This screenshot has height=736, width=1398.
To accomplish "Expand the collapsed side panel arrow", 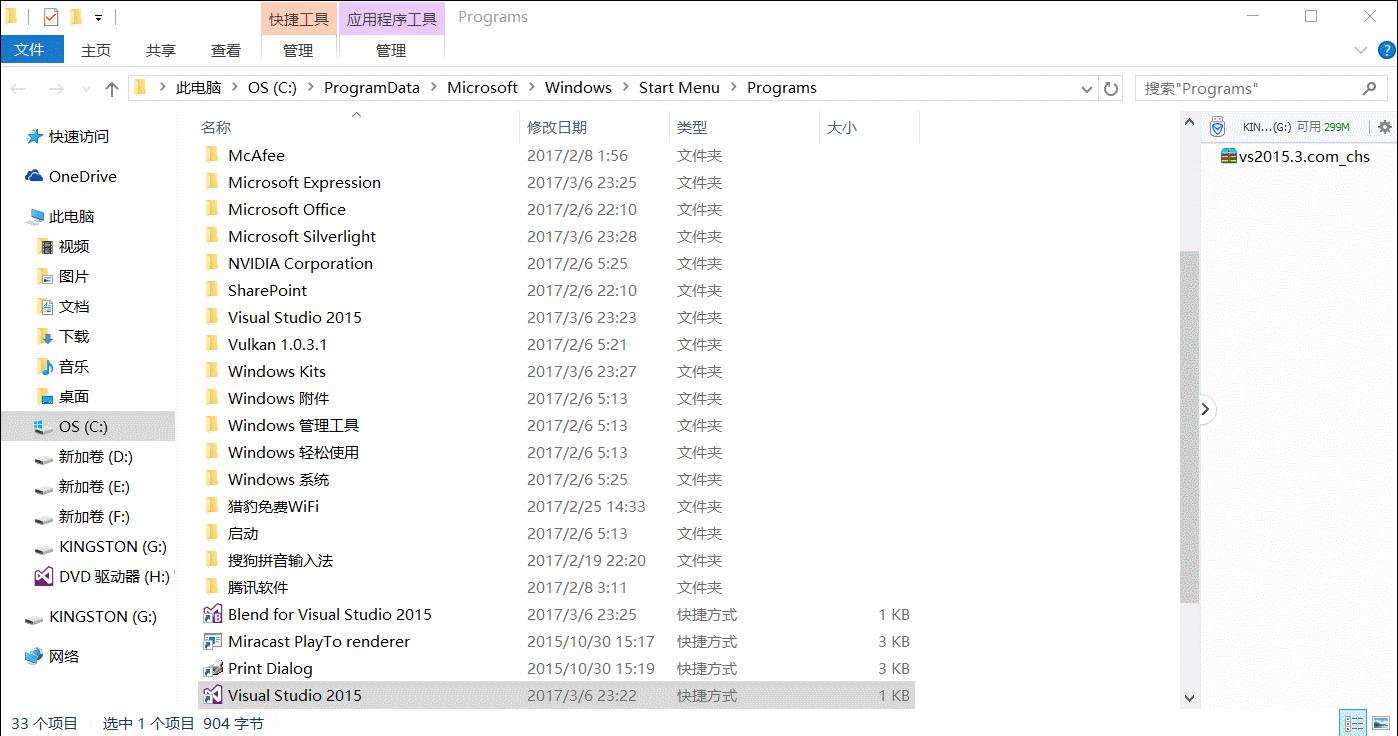I will (1205, 409).
